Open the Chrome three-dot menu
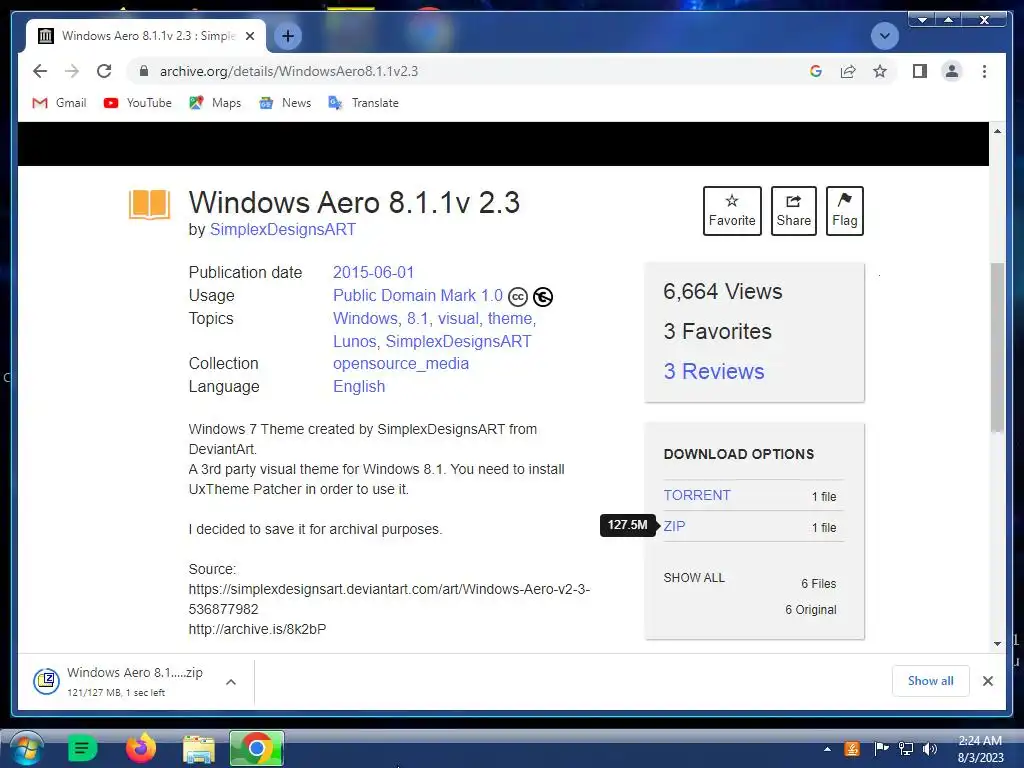Viewport: 1024px width, 768px height. pyautogui.click(x=984, y=71)
